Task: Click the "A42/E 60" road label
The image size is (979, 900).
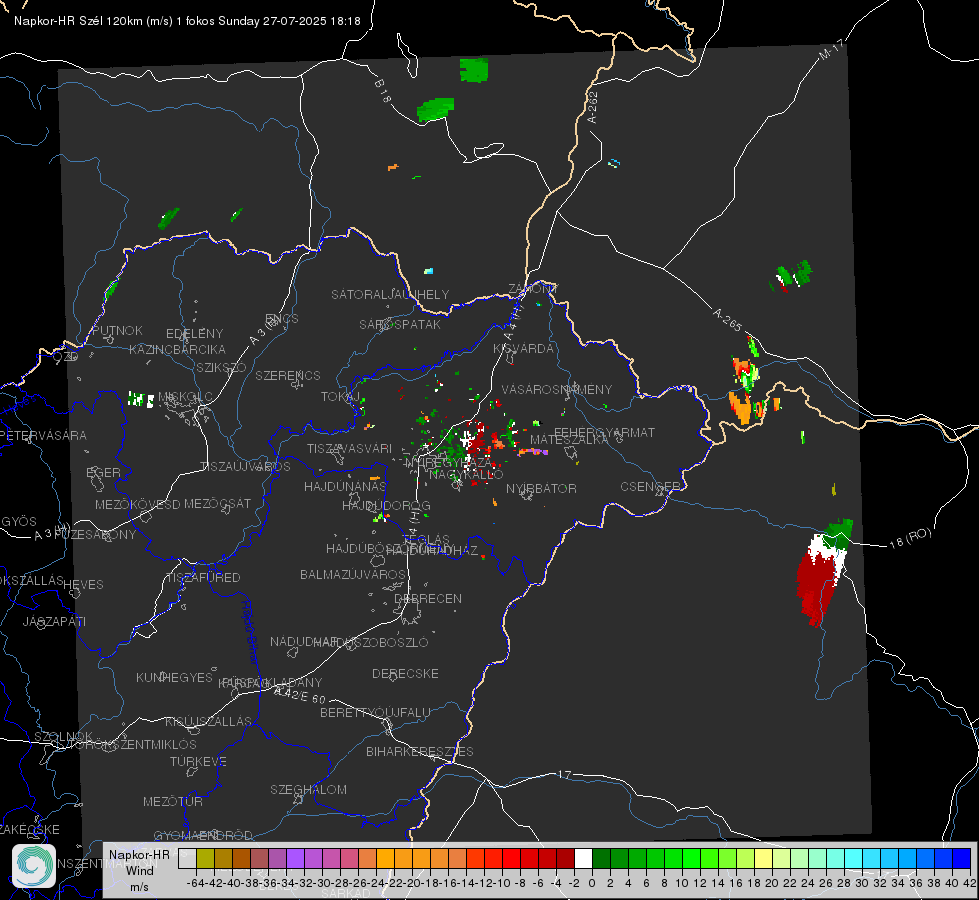Action: [300, 695]
